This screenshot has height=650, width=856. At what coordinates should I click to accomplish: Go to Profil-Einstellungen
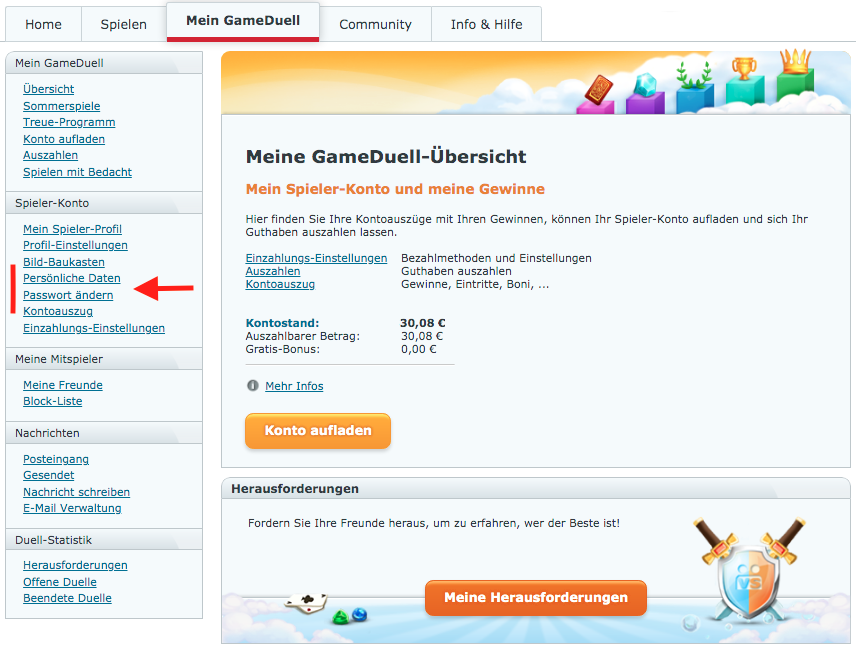click(x=75, y=246)
